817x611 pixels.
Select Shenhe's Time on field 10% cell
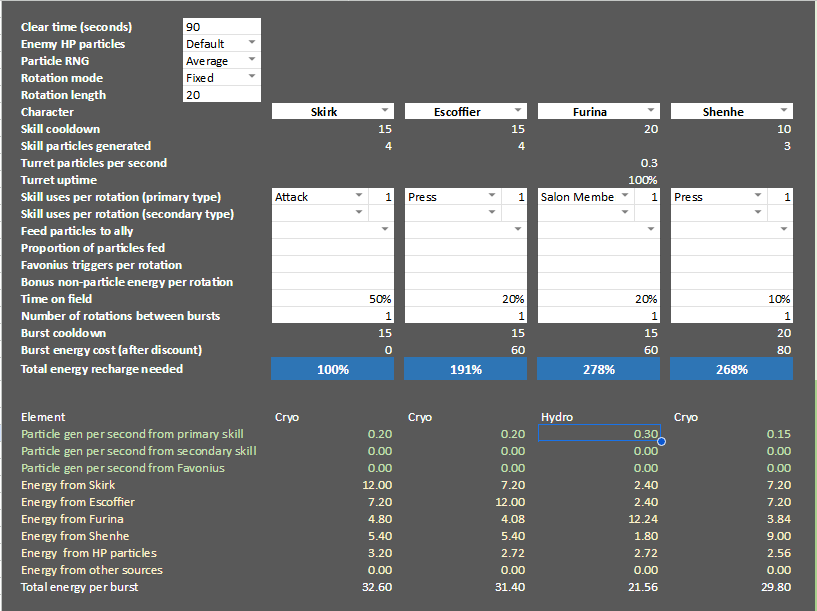[732, 299]
